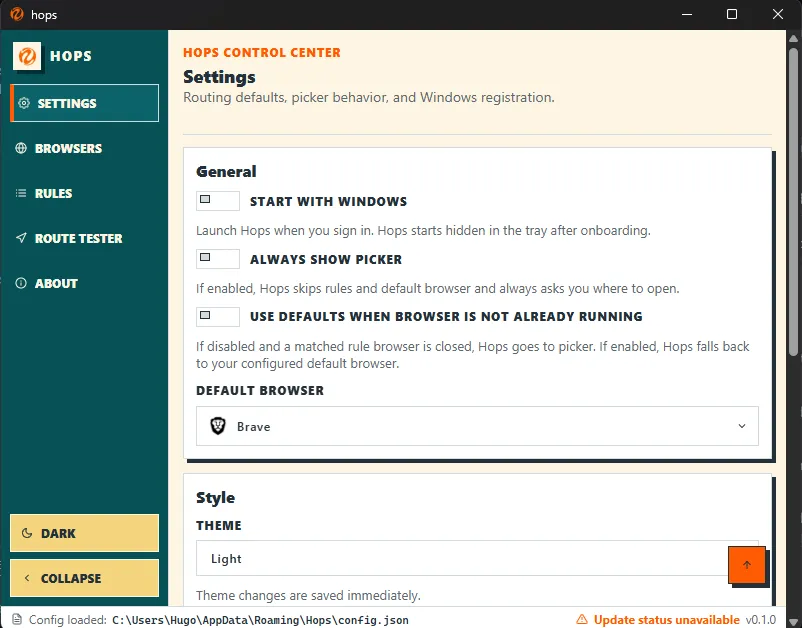Viewport: 802px width, 628px height.
Task: Click the Update status unavailable message
Action: pyautogui.click(x=666, y=620)
